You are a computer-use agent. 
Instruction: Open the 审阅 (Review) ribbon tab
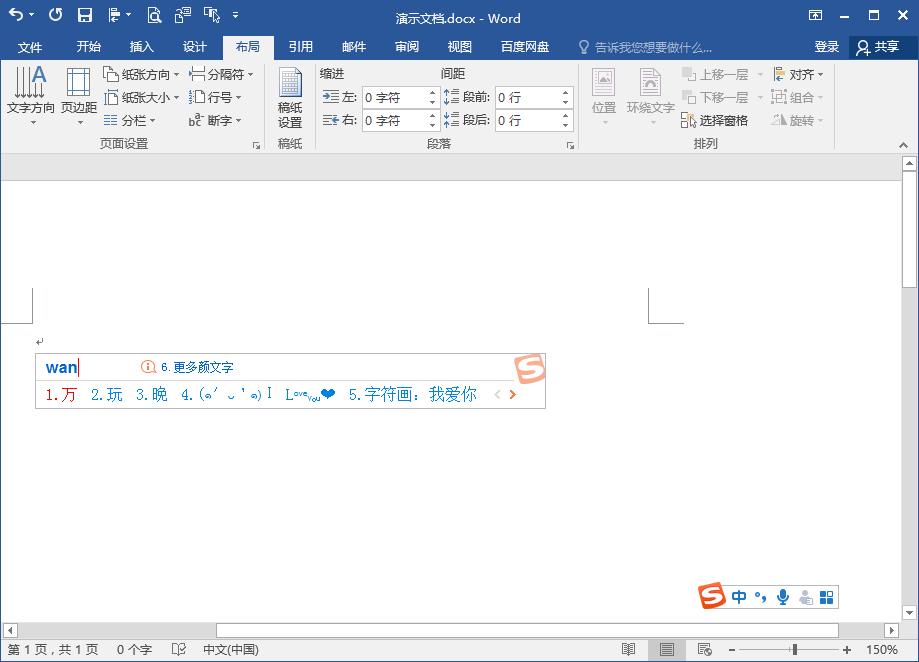[406, 46]
